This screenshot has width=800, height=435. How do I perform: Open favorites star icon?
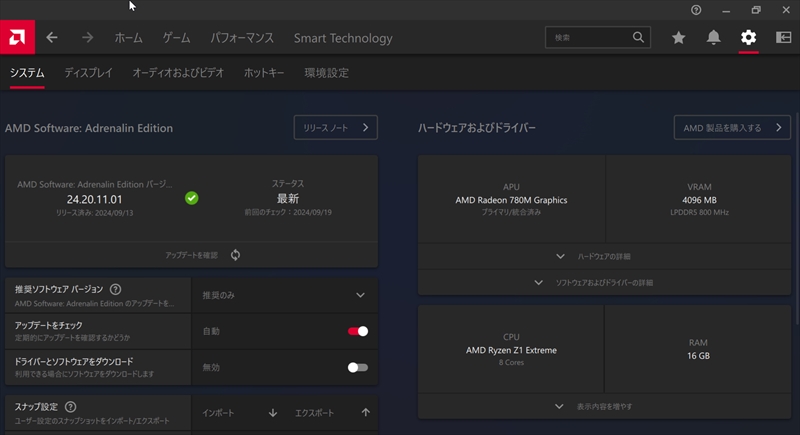click(x=678, y=37)
